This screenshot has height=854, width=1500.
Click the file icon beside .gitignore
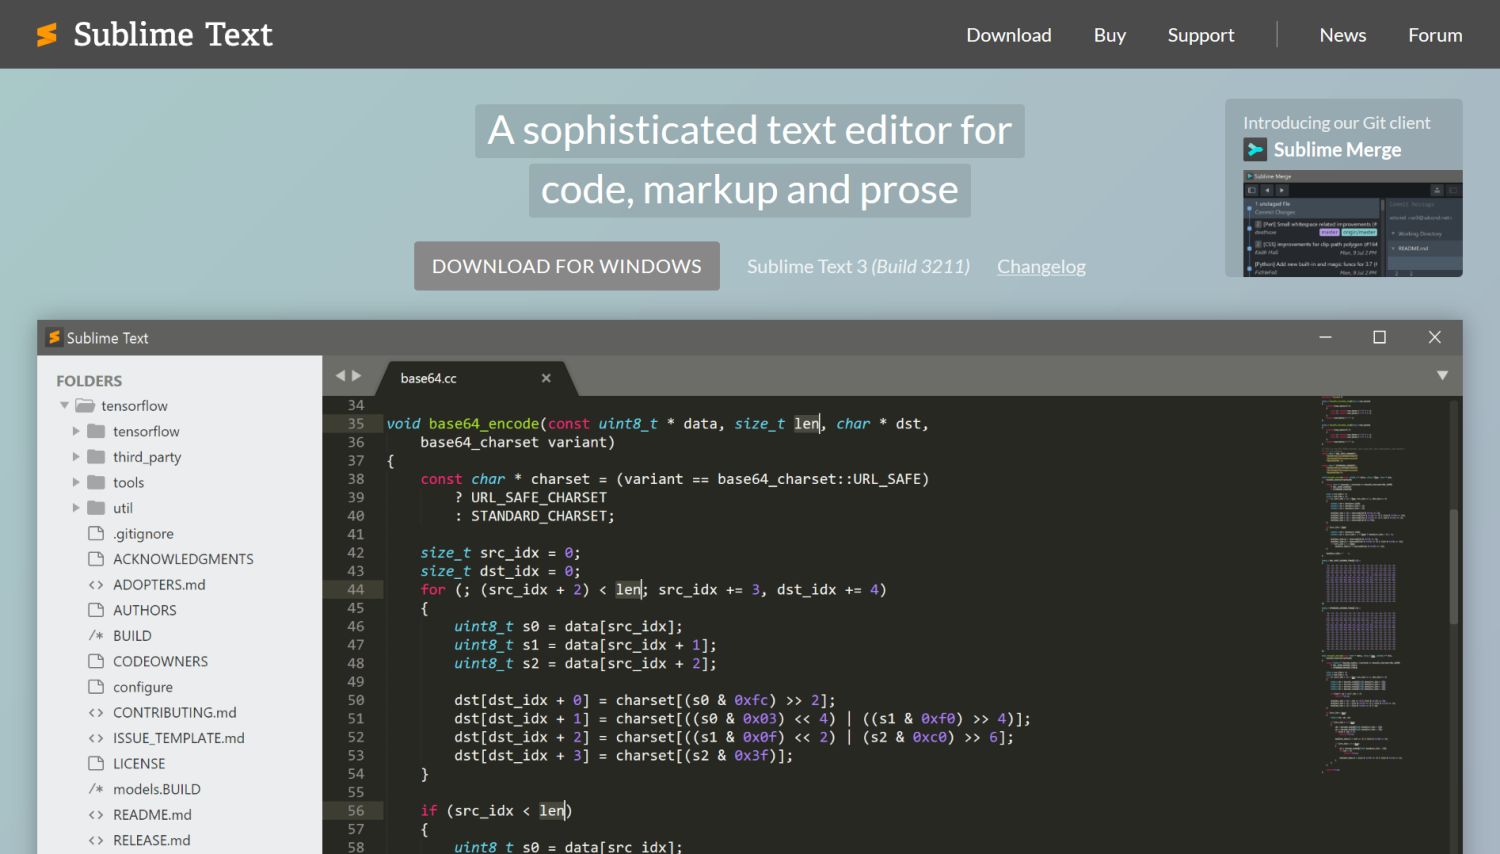click(94, 533)
